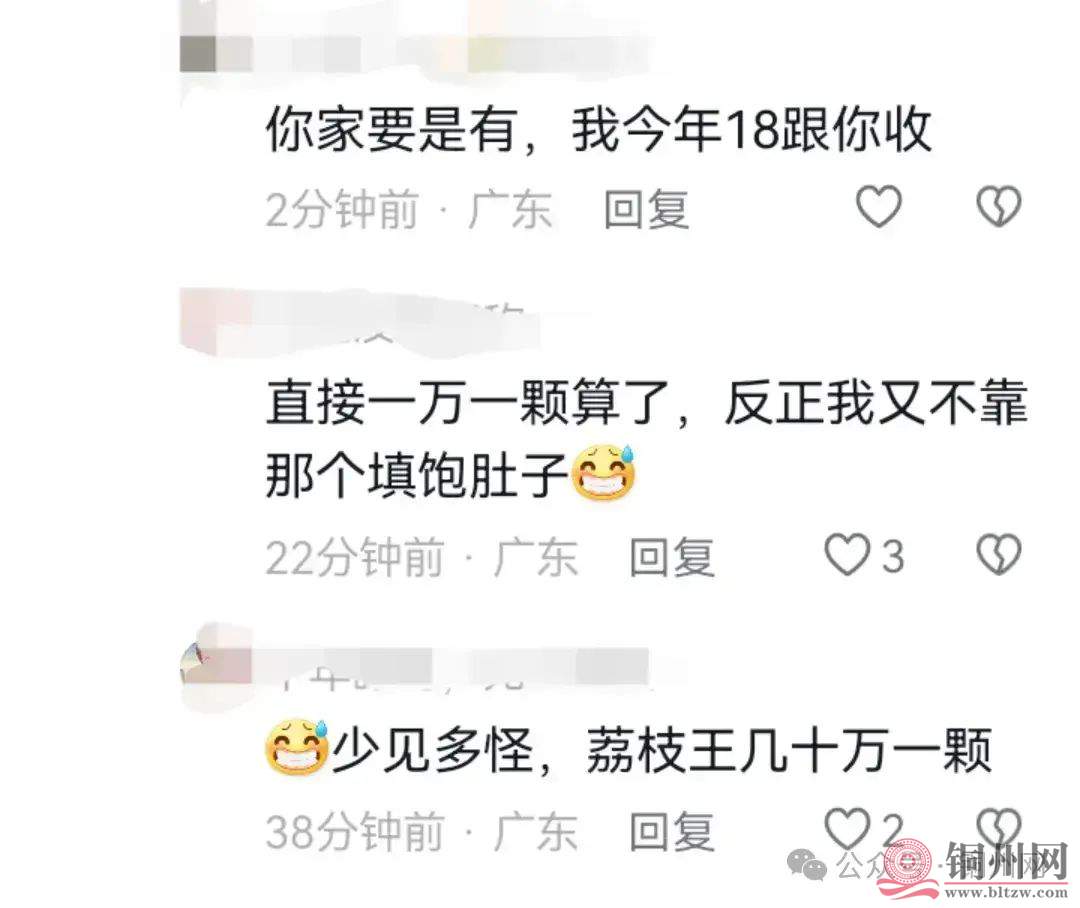
Task: Open the www.bltzw.com watermark link
Action: pyautogui.click(x=1007, y=893)
